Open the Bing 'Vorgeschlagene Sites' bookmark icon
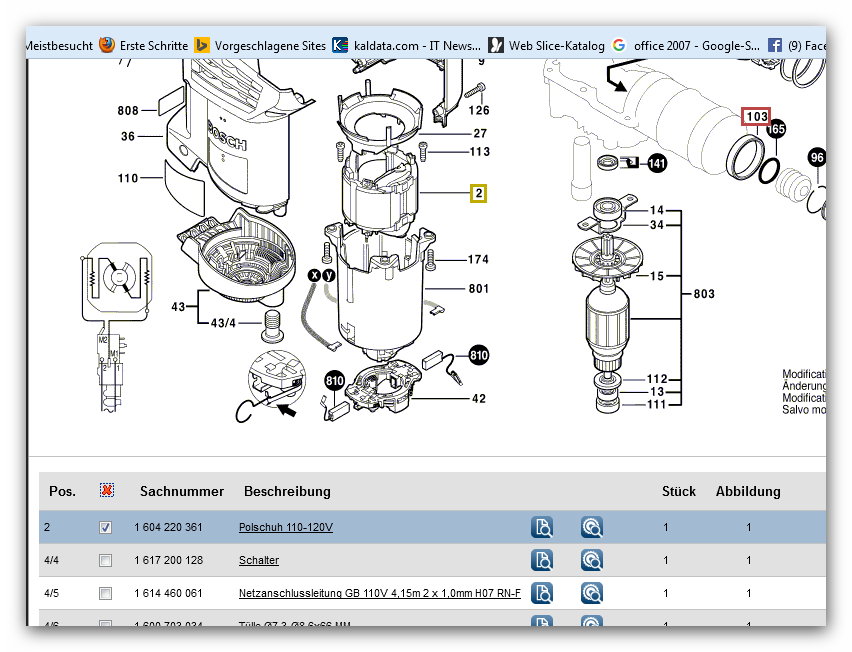This screenshot has height=652, width=852. click(202, 45)
